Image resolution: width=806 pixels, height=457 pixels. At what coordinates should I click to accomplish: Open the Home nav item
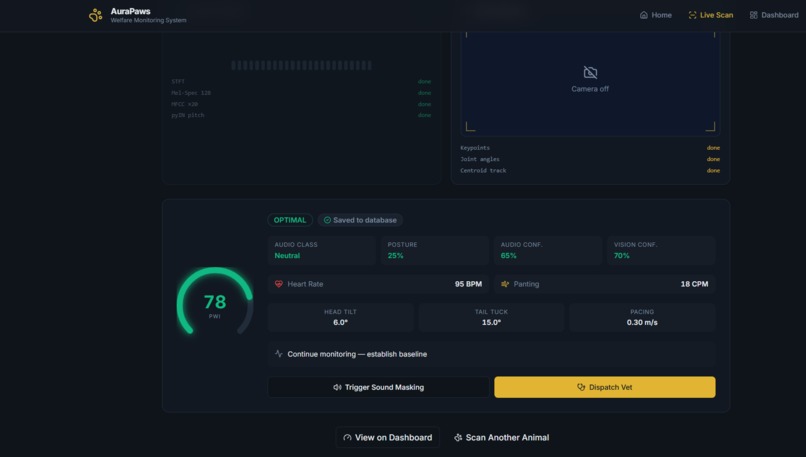(x=655, y=15)
